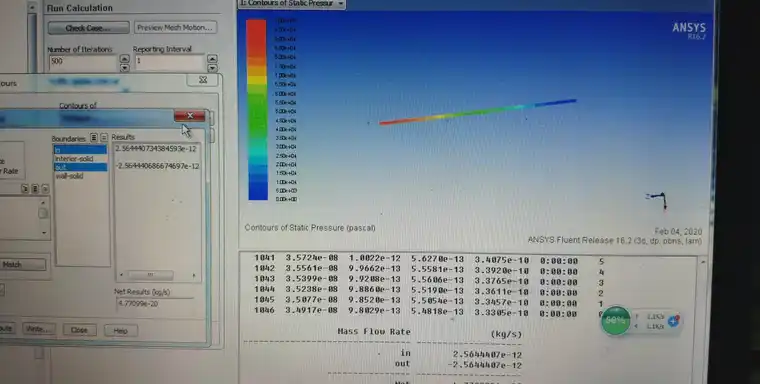Decrease Number of Iterations with down arrow
The height and width of the screenshot is (384, 760).
125,67
